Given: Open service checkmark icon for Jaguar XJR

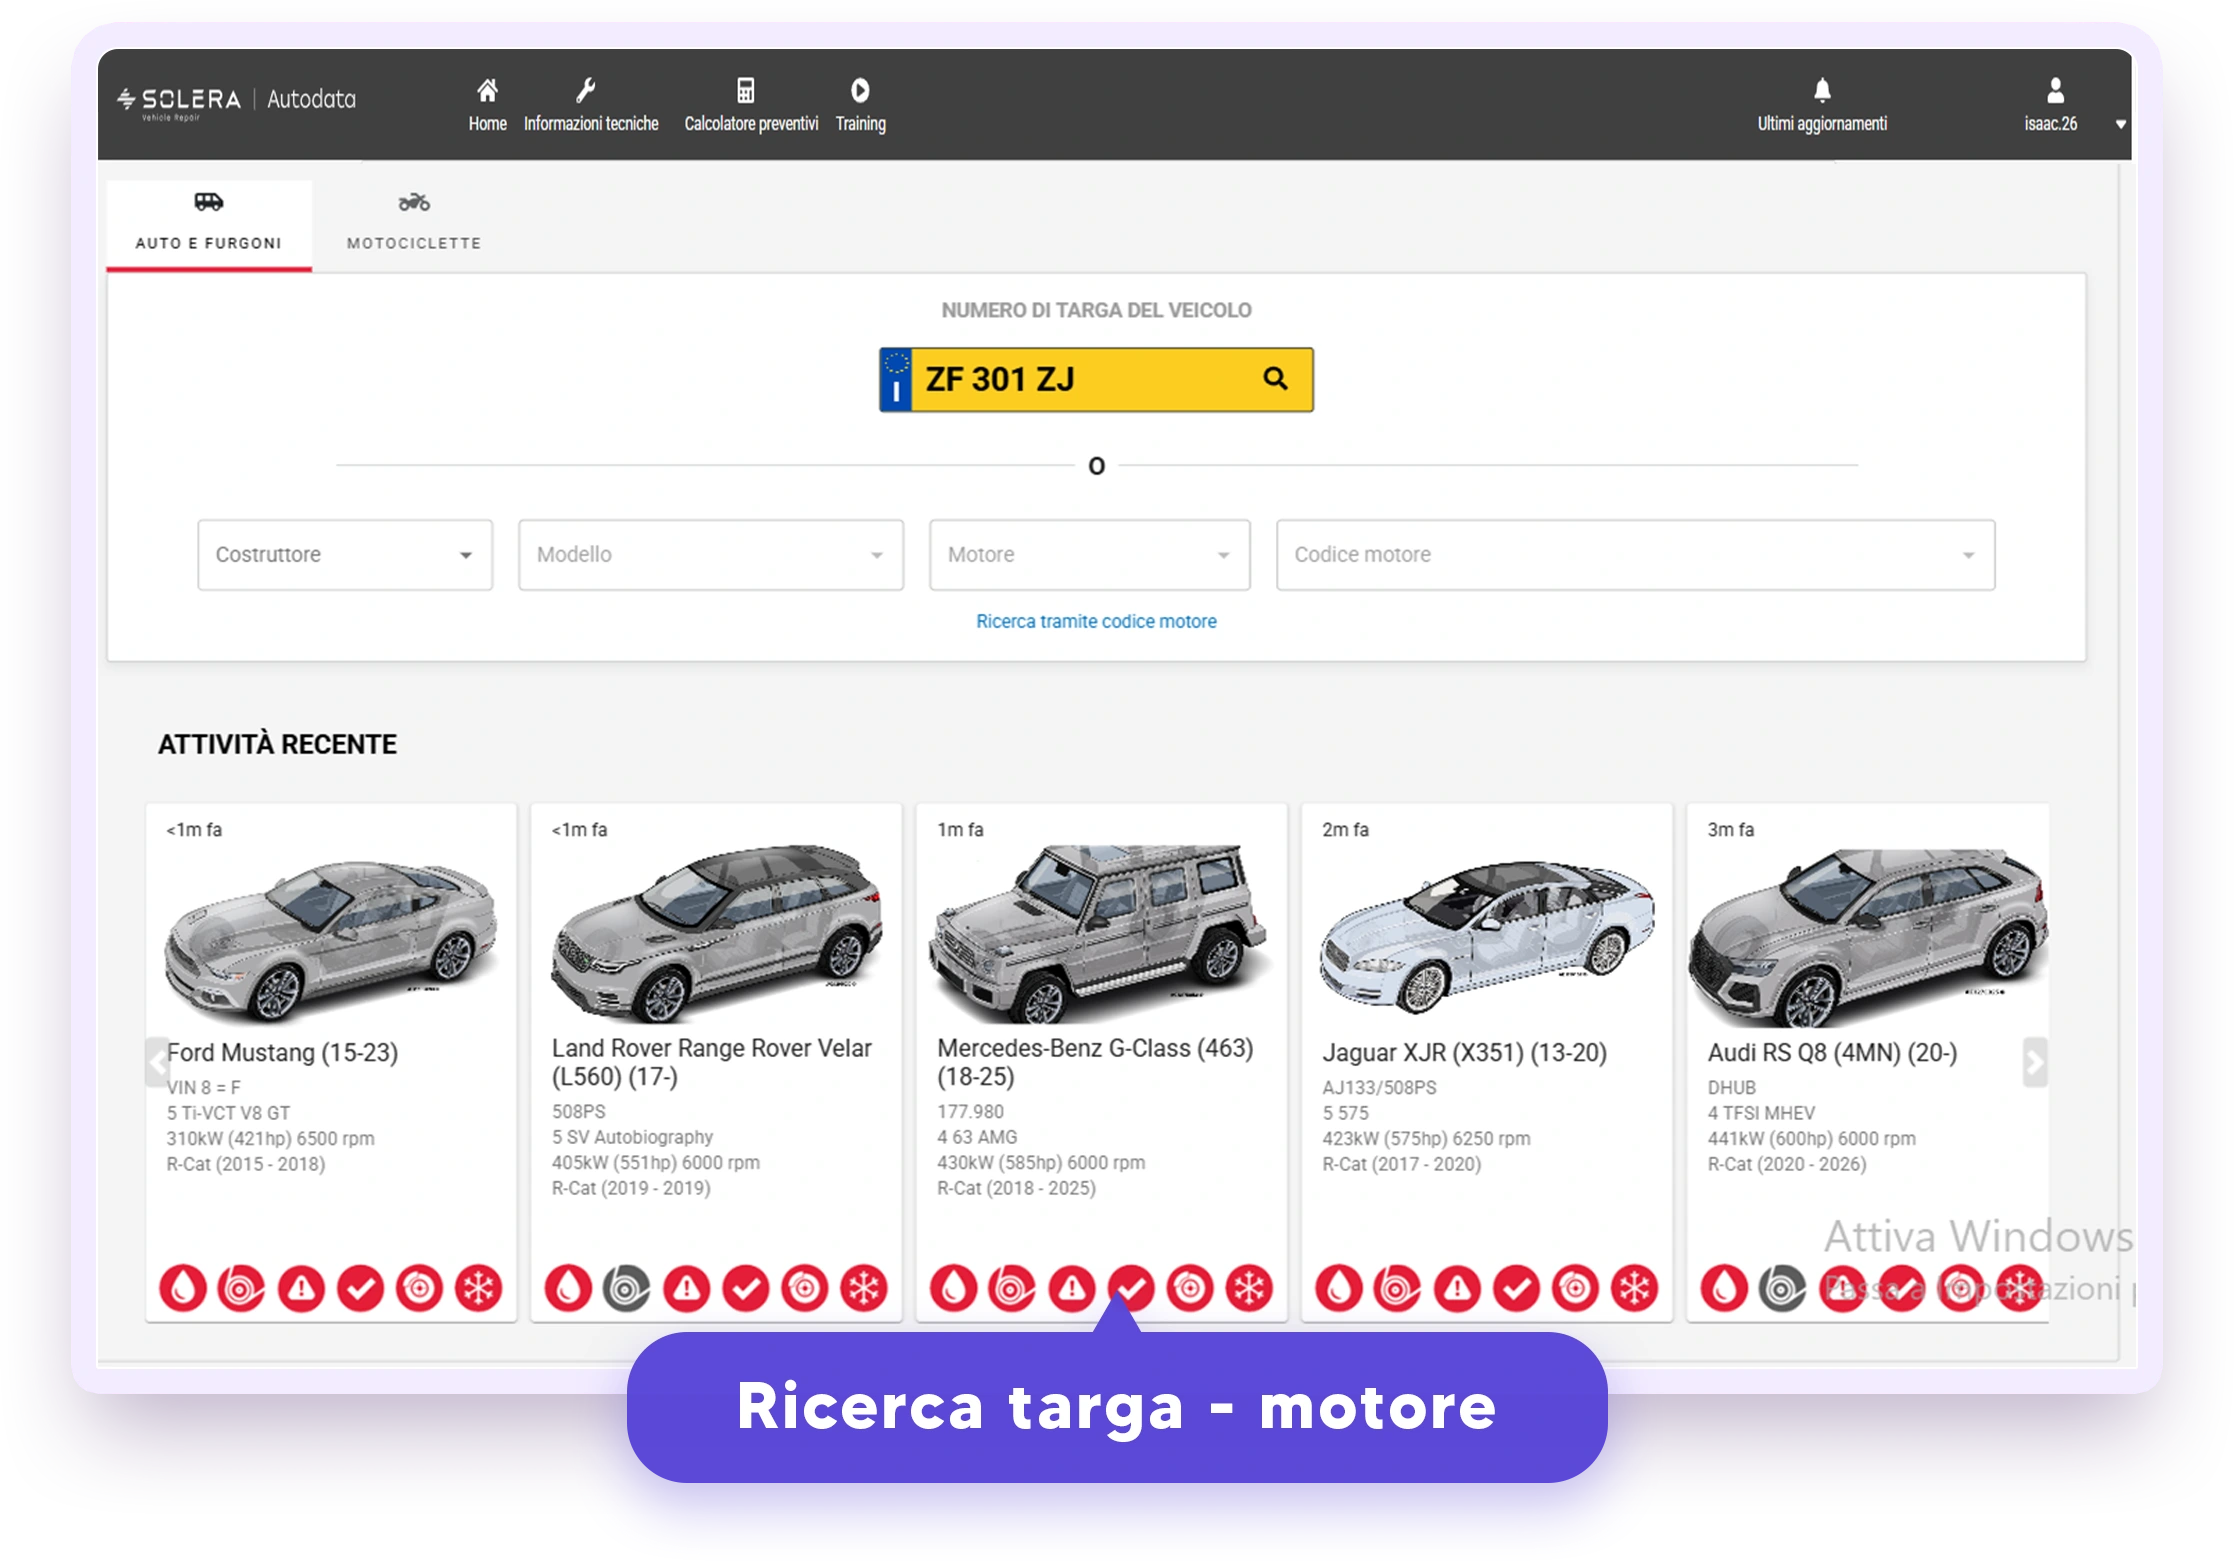Looking at the screenshot, I should coord(1516,1288).
